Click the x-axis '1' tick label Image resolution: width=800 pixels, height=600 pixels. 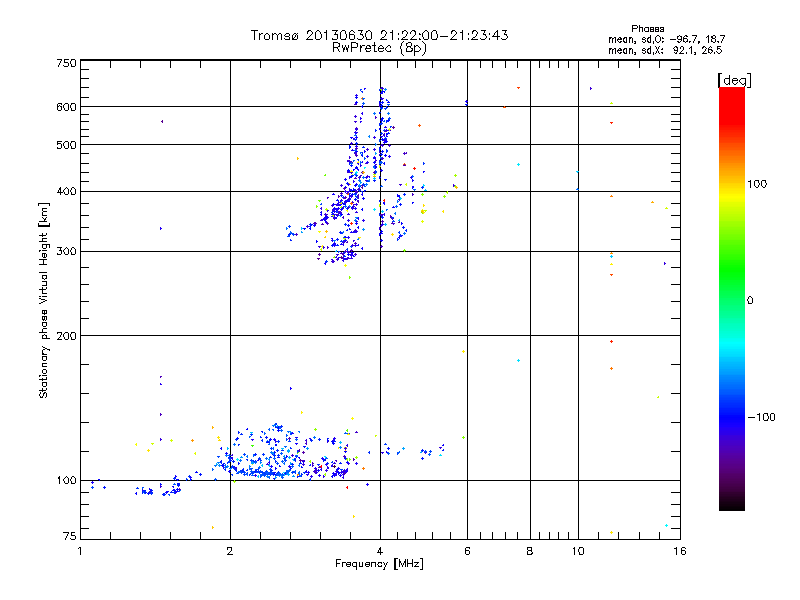[80, 551]
